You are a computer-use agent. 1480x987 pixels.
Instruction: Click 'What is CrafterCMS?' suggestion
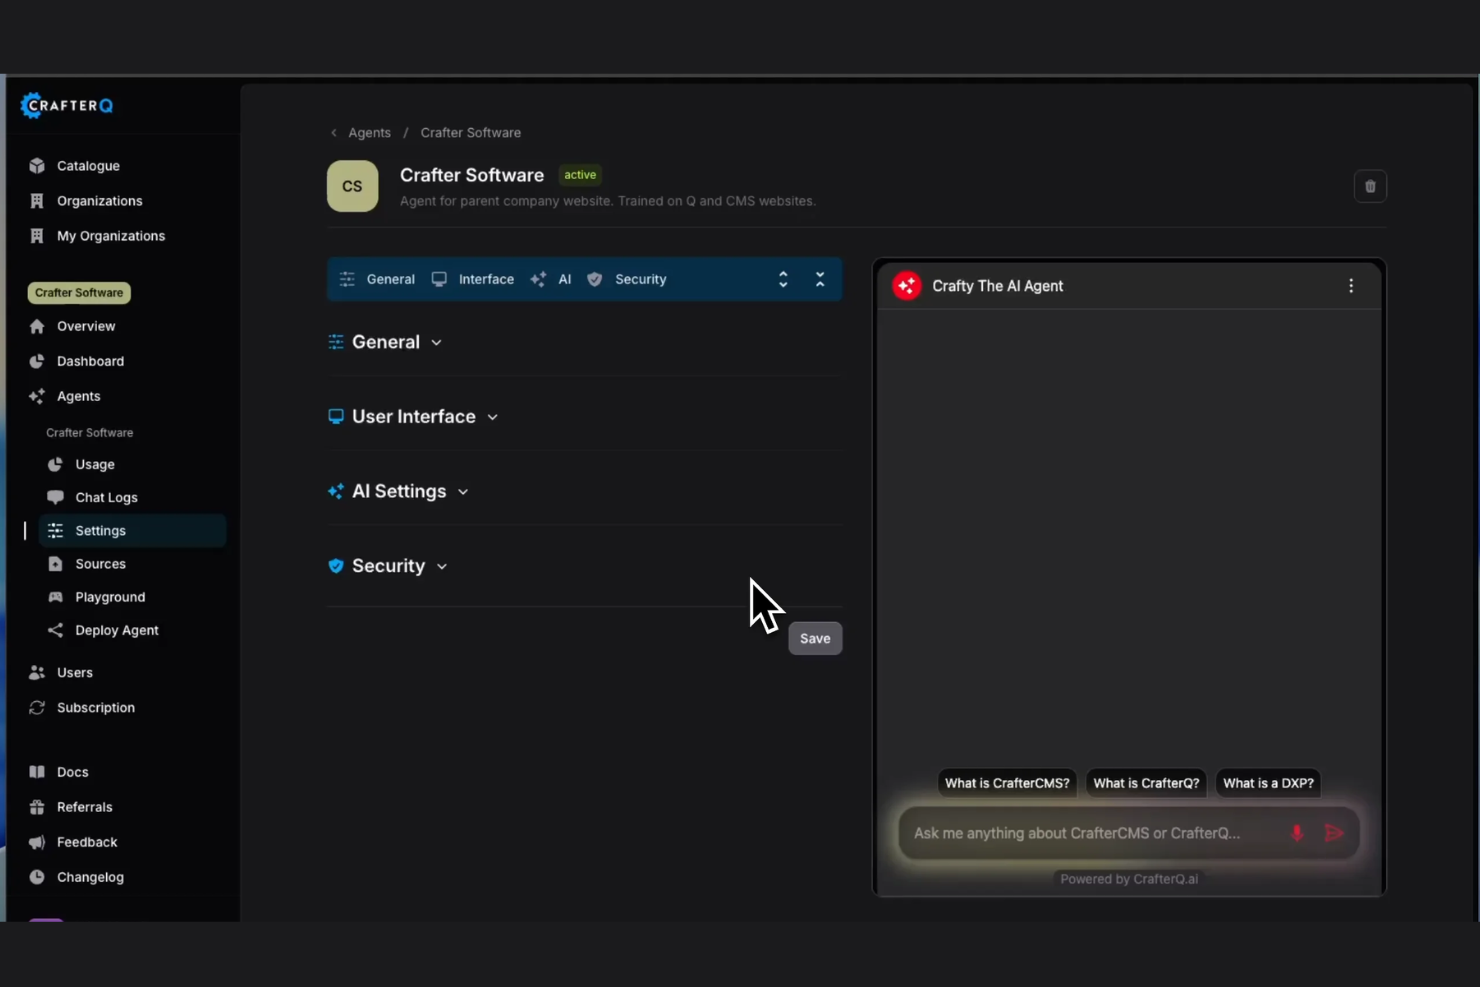coord(1007,783)
